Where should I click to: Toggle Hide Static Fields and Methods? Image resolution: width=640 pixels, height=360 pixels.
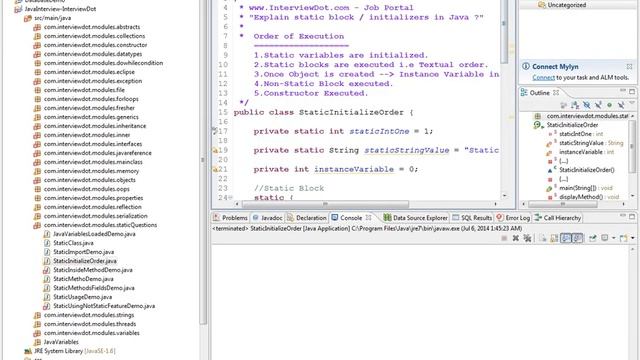click(x=598, y=105)
